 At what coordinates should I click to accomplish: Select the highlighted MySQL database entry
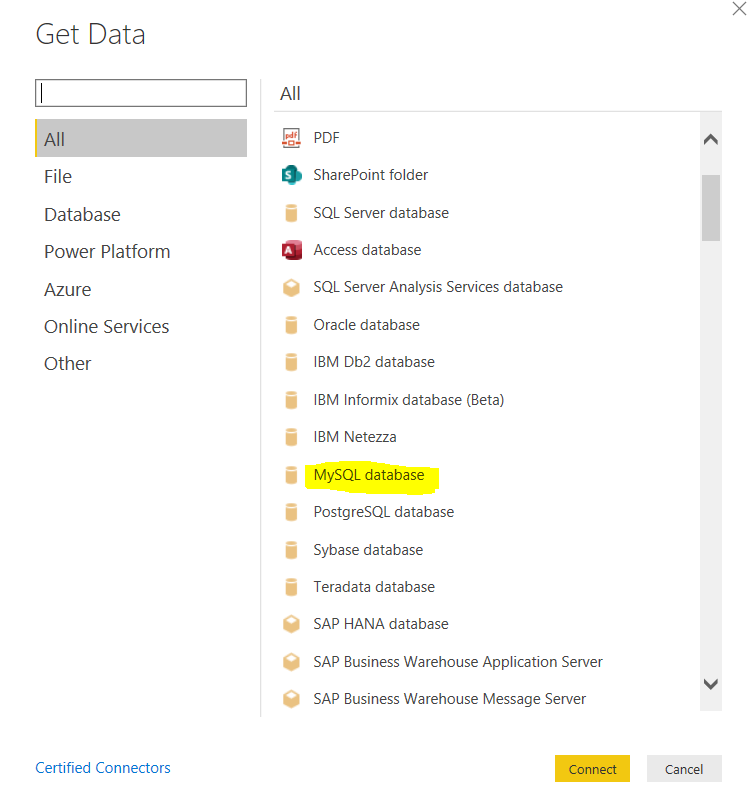(369, 475)
